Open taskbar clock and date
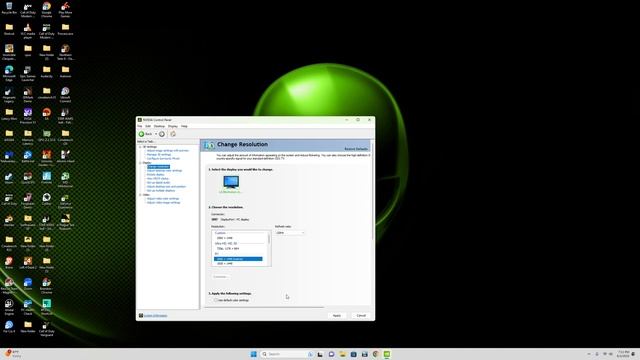The width and height of the screenshot is (640, 360). [x=623, y=354]
